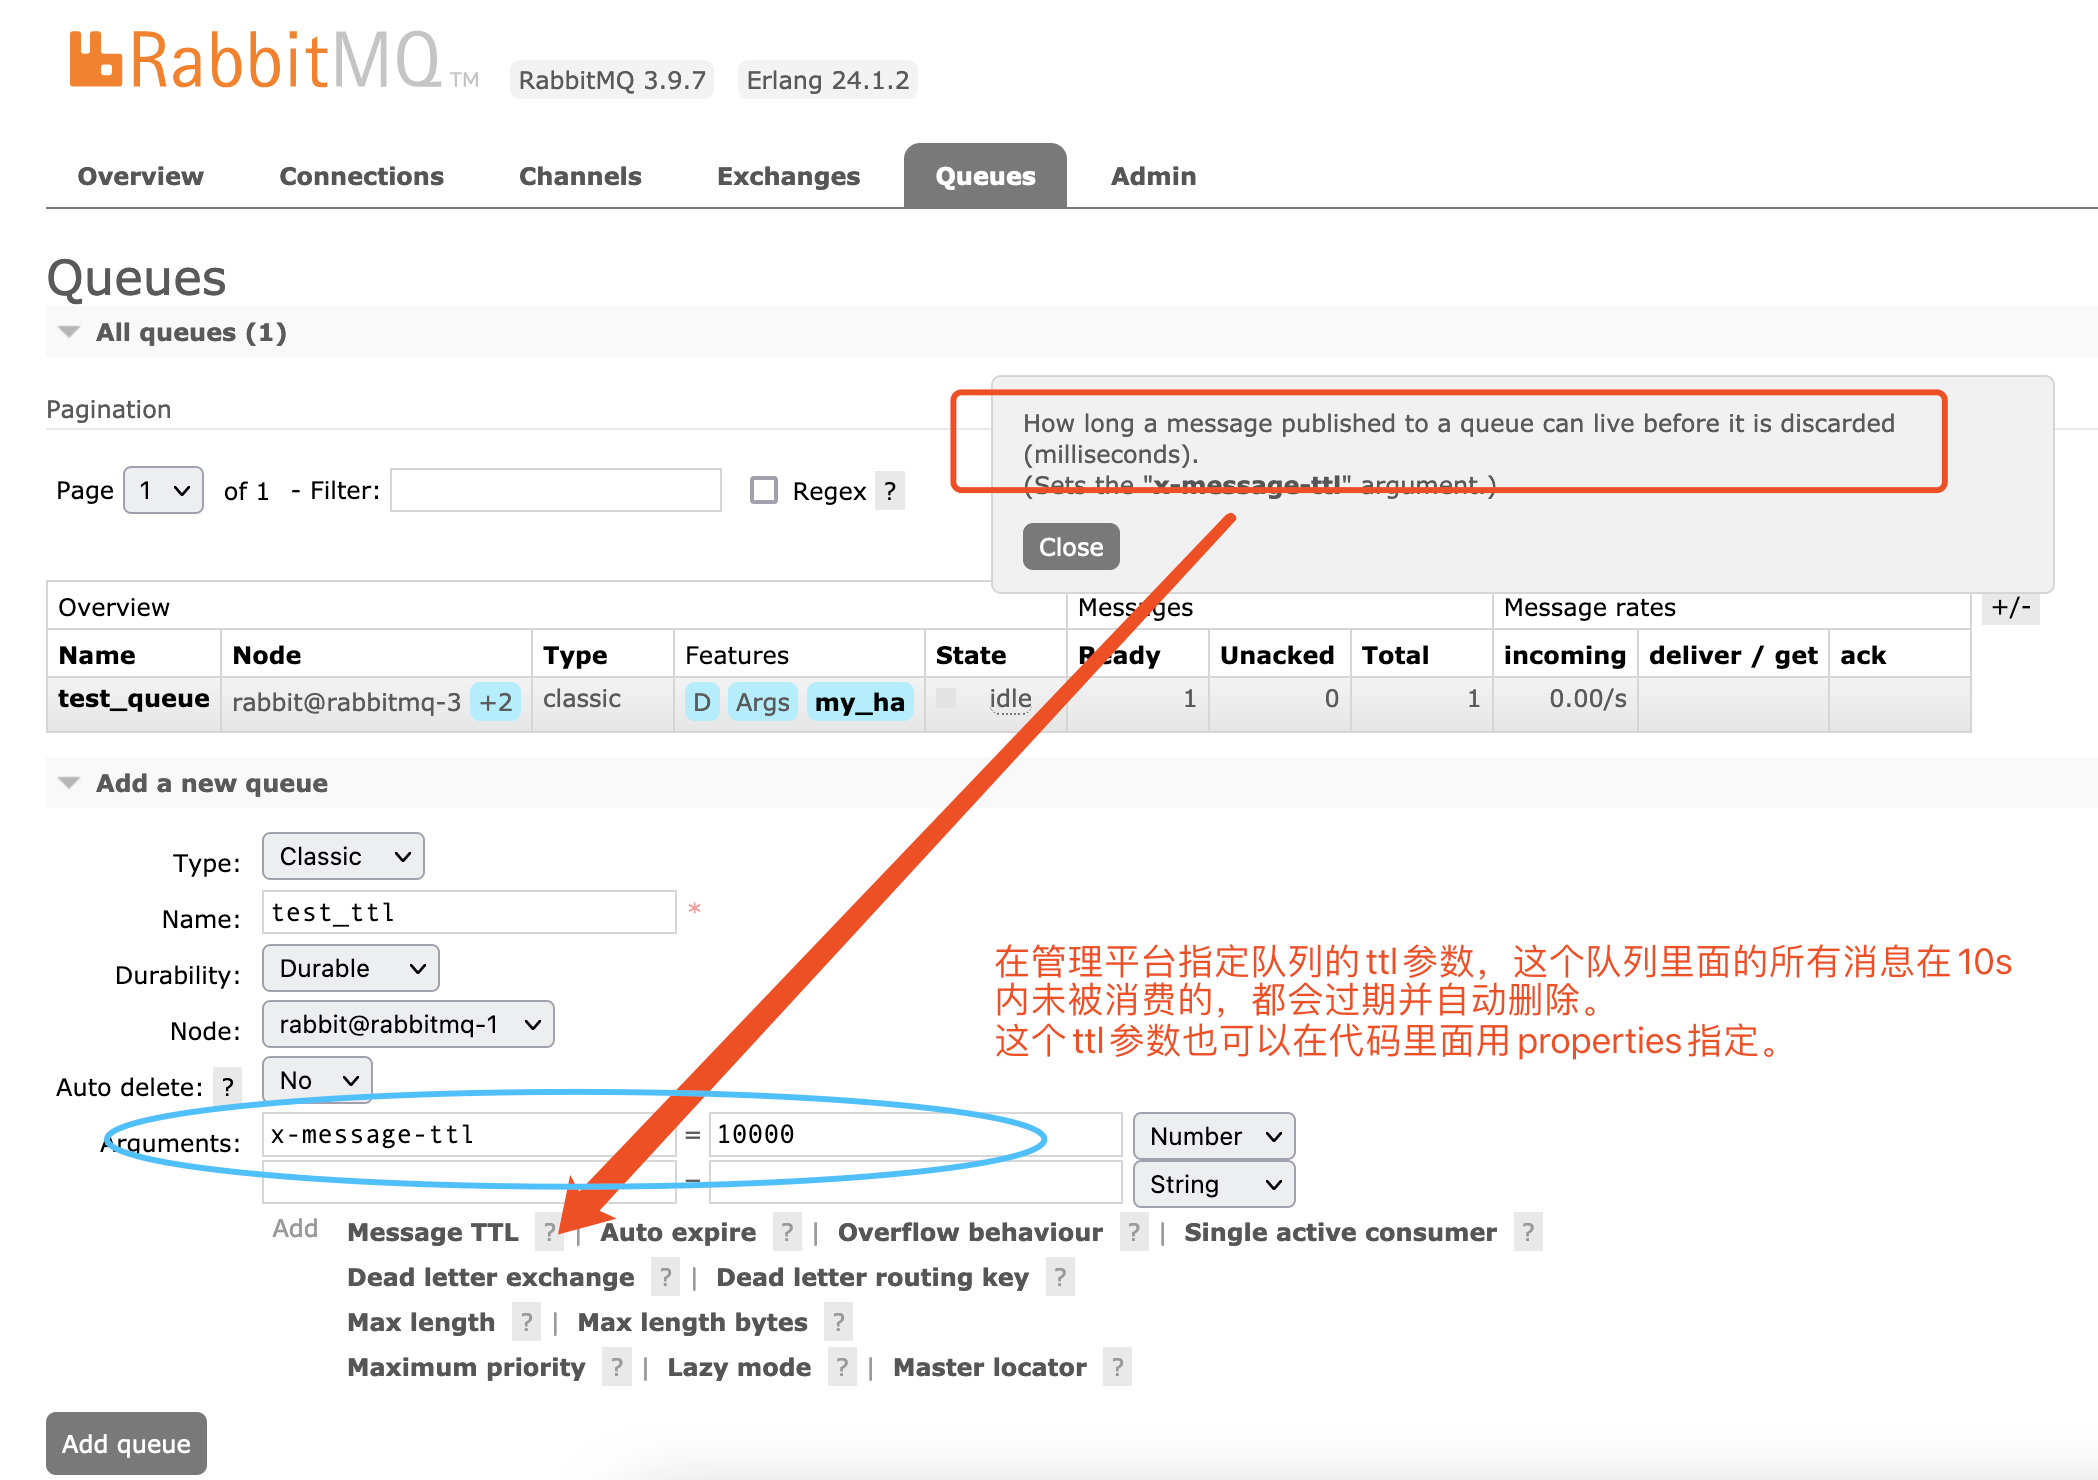Close the Message TTL help popup
The width and height of the screenshot is (2098, 1480).
pos(1071,547)
